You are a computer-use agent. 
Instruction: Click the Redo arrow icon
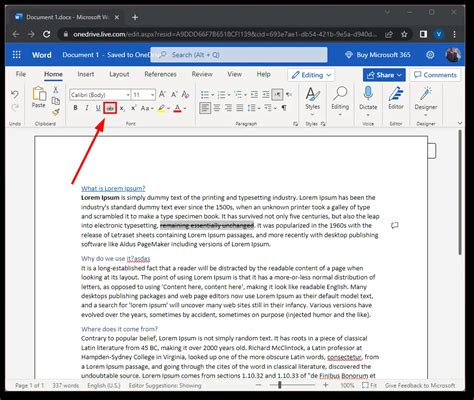pos(15,107)
